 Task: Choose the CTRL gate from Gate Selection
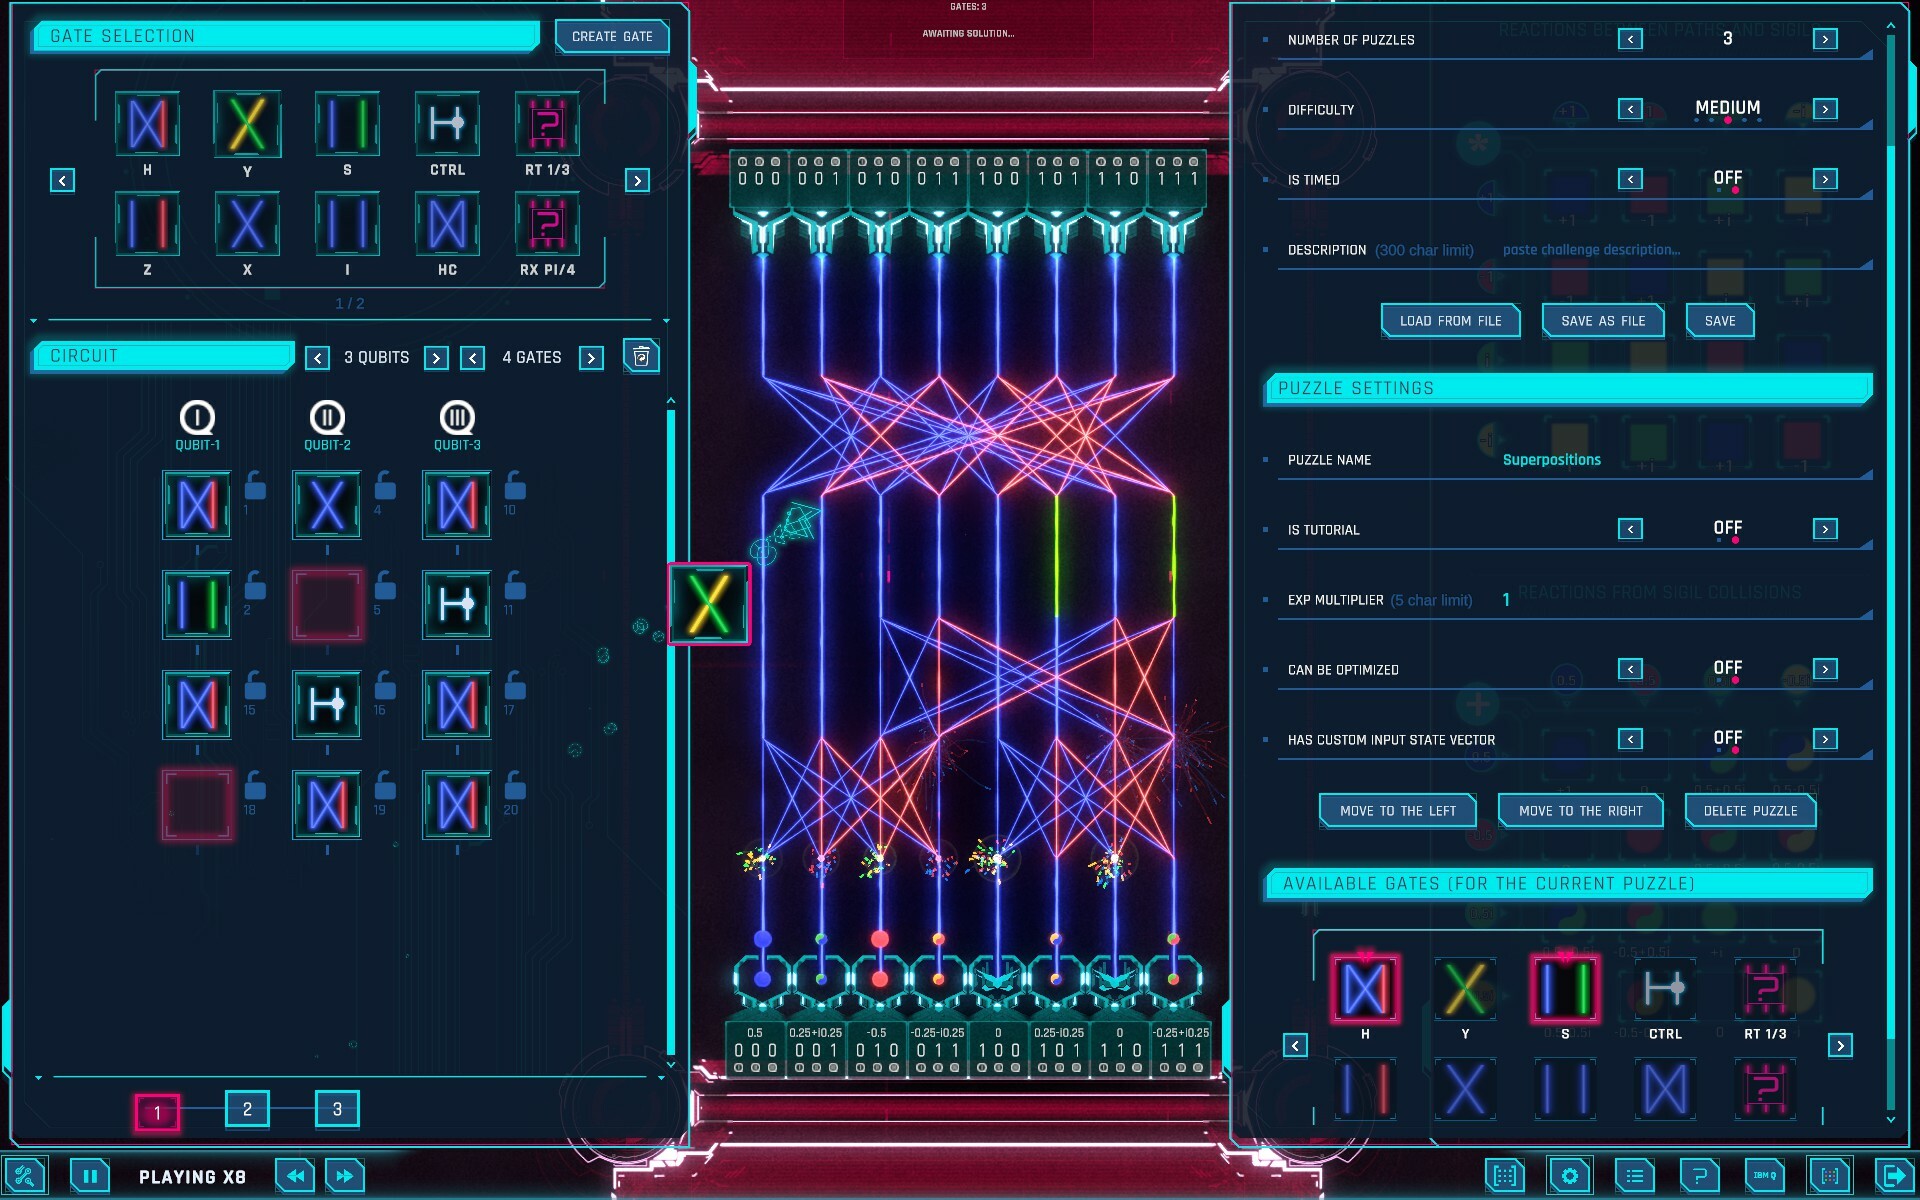coord(447,124)
